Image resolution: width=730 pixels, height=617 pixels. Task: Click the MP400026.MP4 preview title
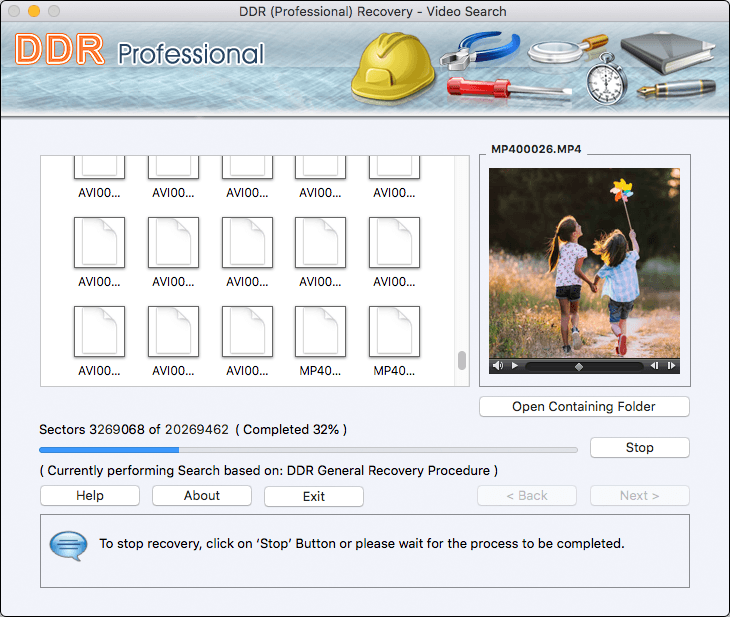click(536, 149)
